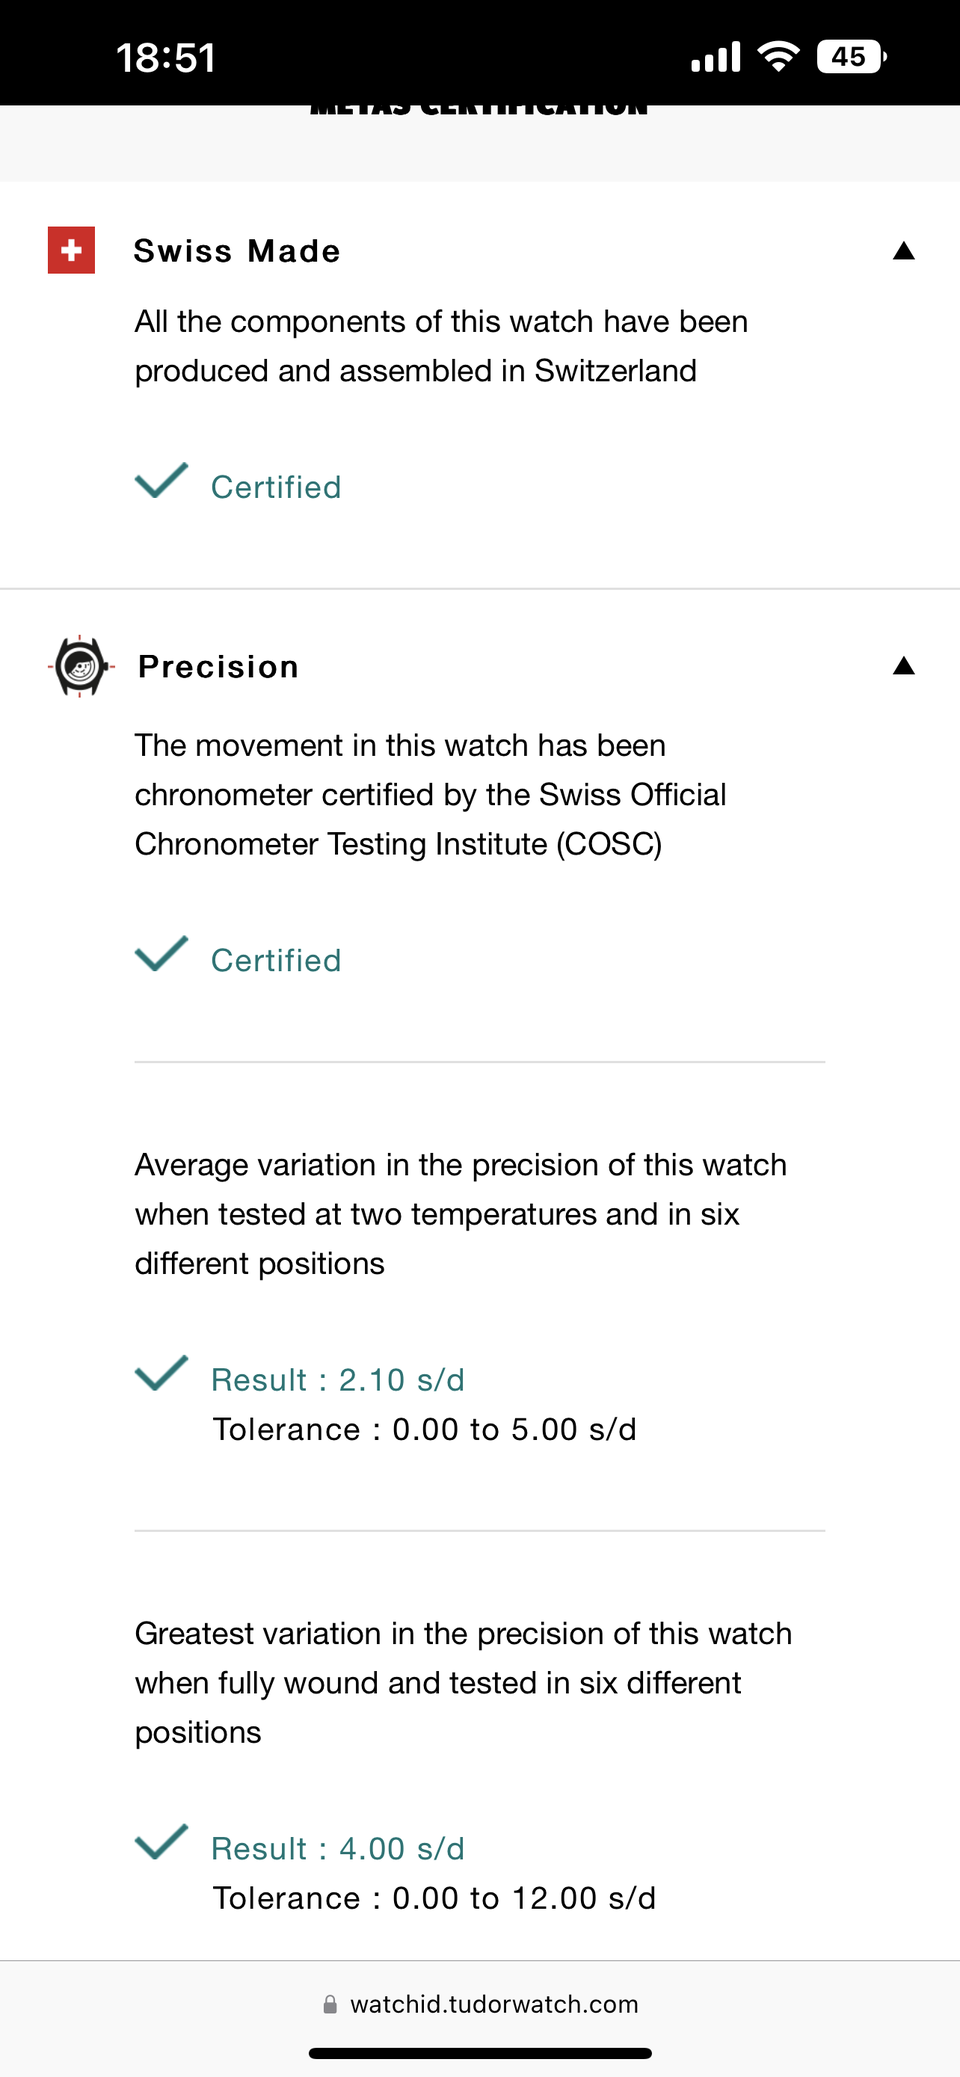The image size is (960, 2077).
Task: Tap the Swiss Made section heading
Action: point(237,251)
